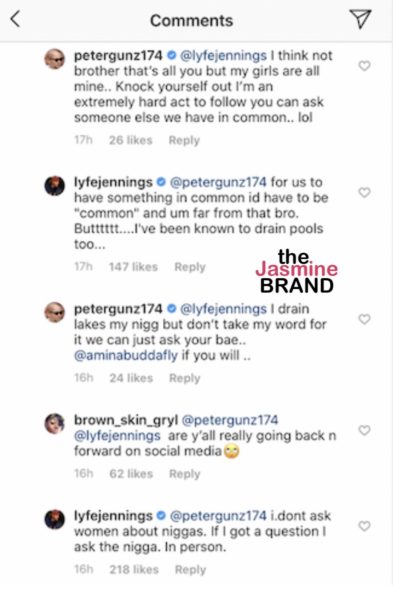Open the brown_skin_gryl username
393x600 pixels.
[126, 420]
